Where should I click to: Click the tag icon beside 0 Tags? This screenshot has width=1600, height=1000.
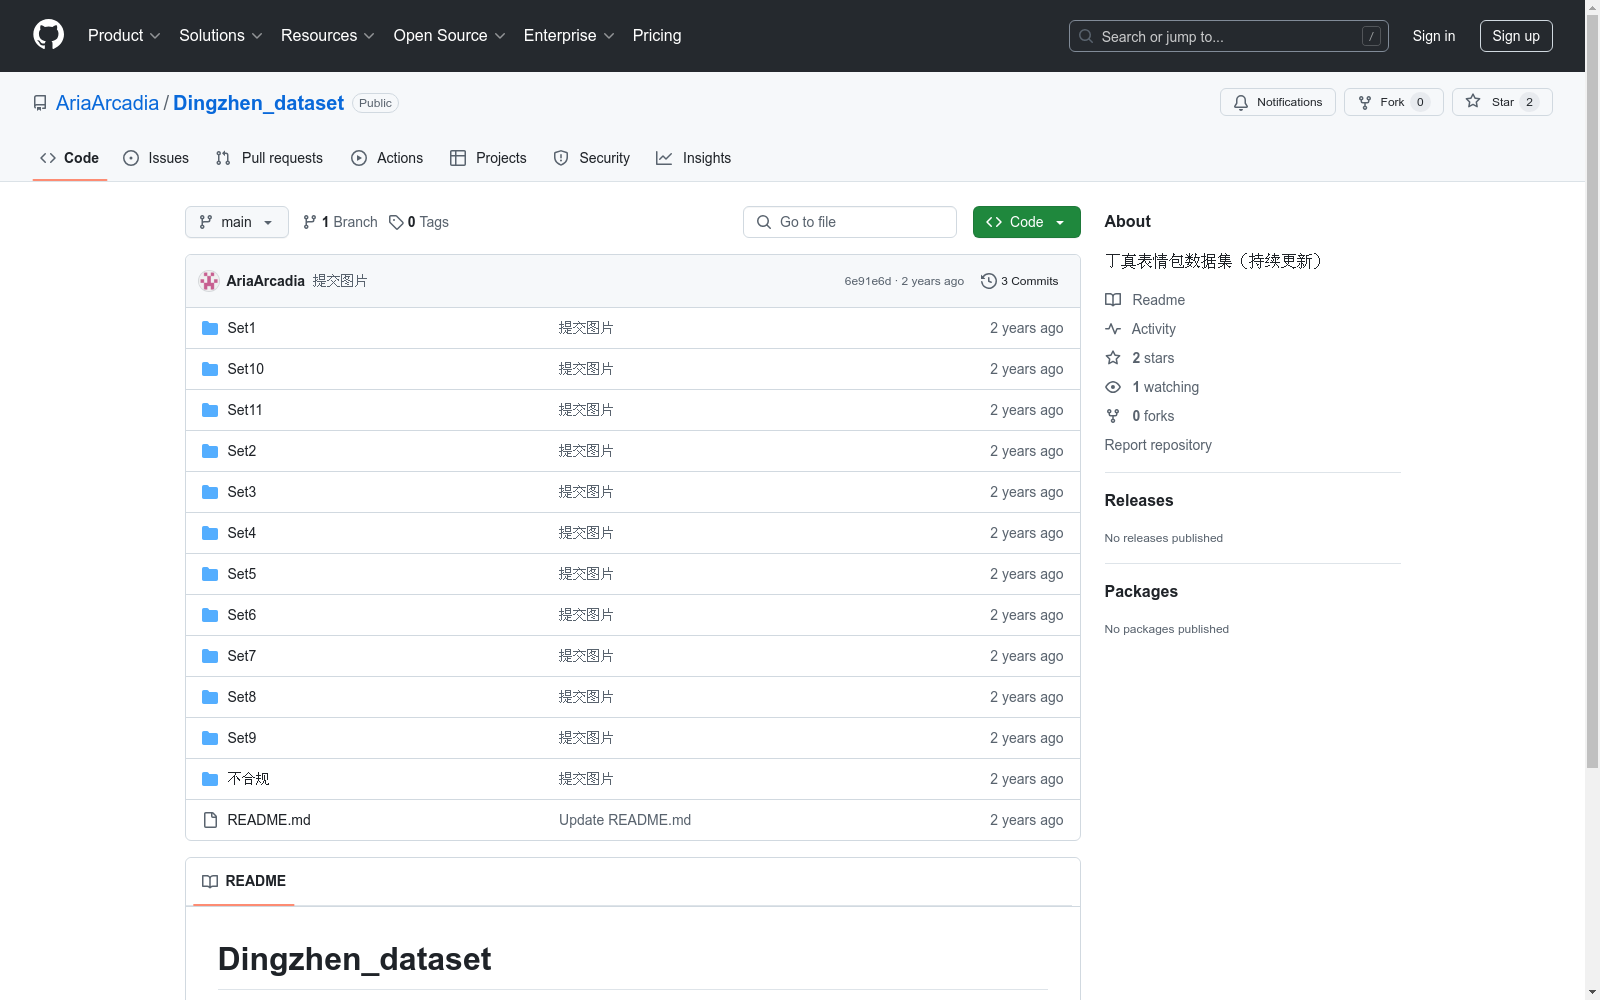tap(396, 222)
